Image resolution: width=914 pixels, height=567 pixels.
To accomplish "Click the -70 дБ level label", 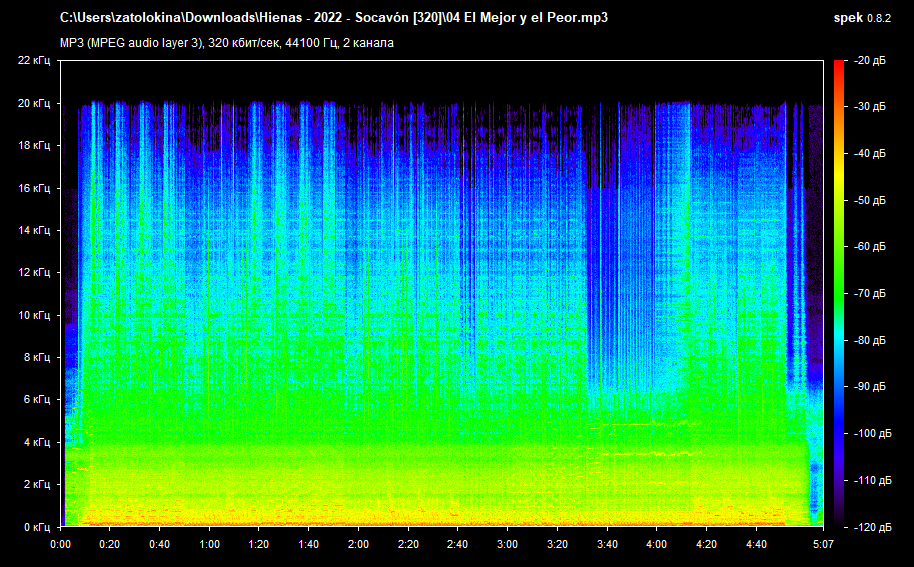I will (870, 294).
